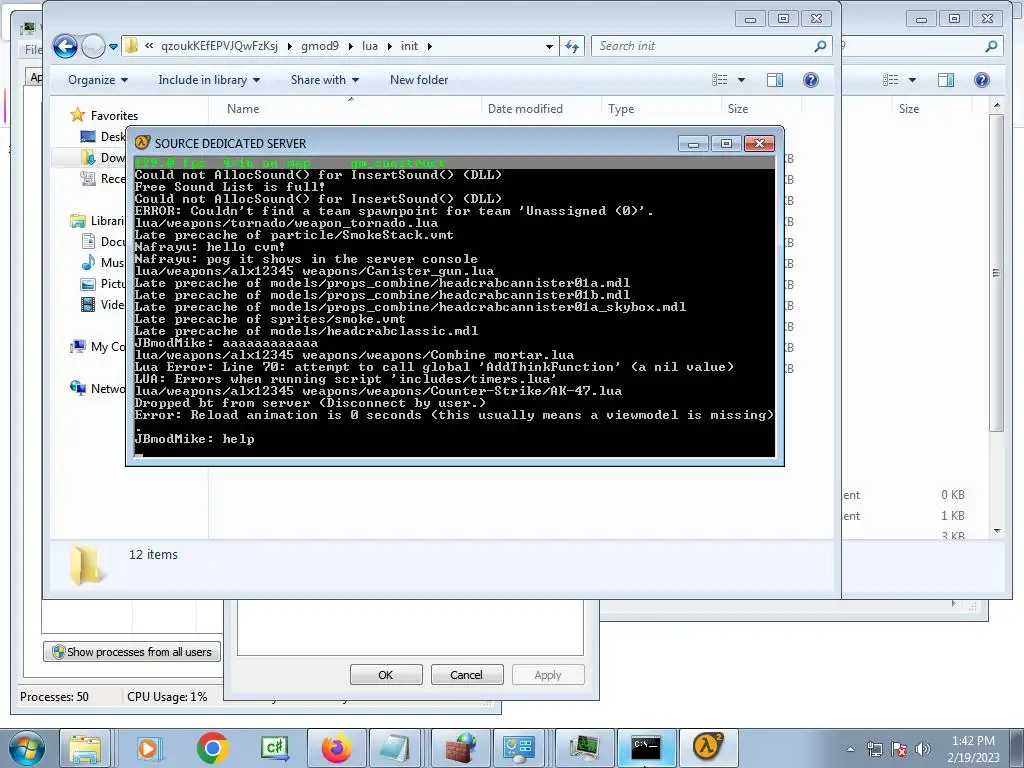1024x768 pixels.
Task: Click the Network icon in navigation pane
Action: coord(78,389)
